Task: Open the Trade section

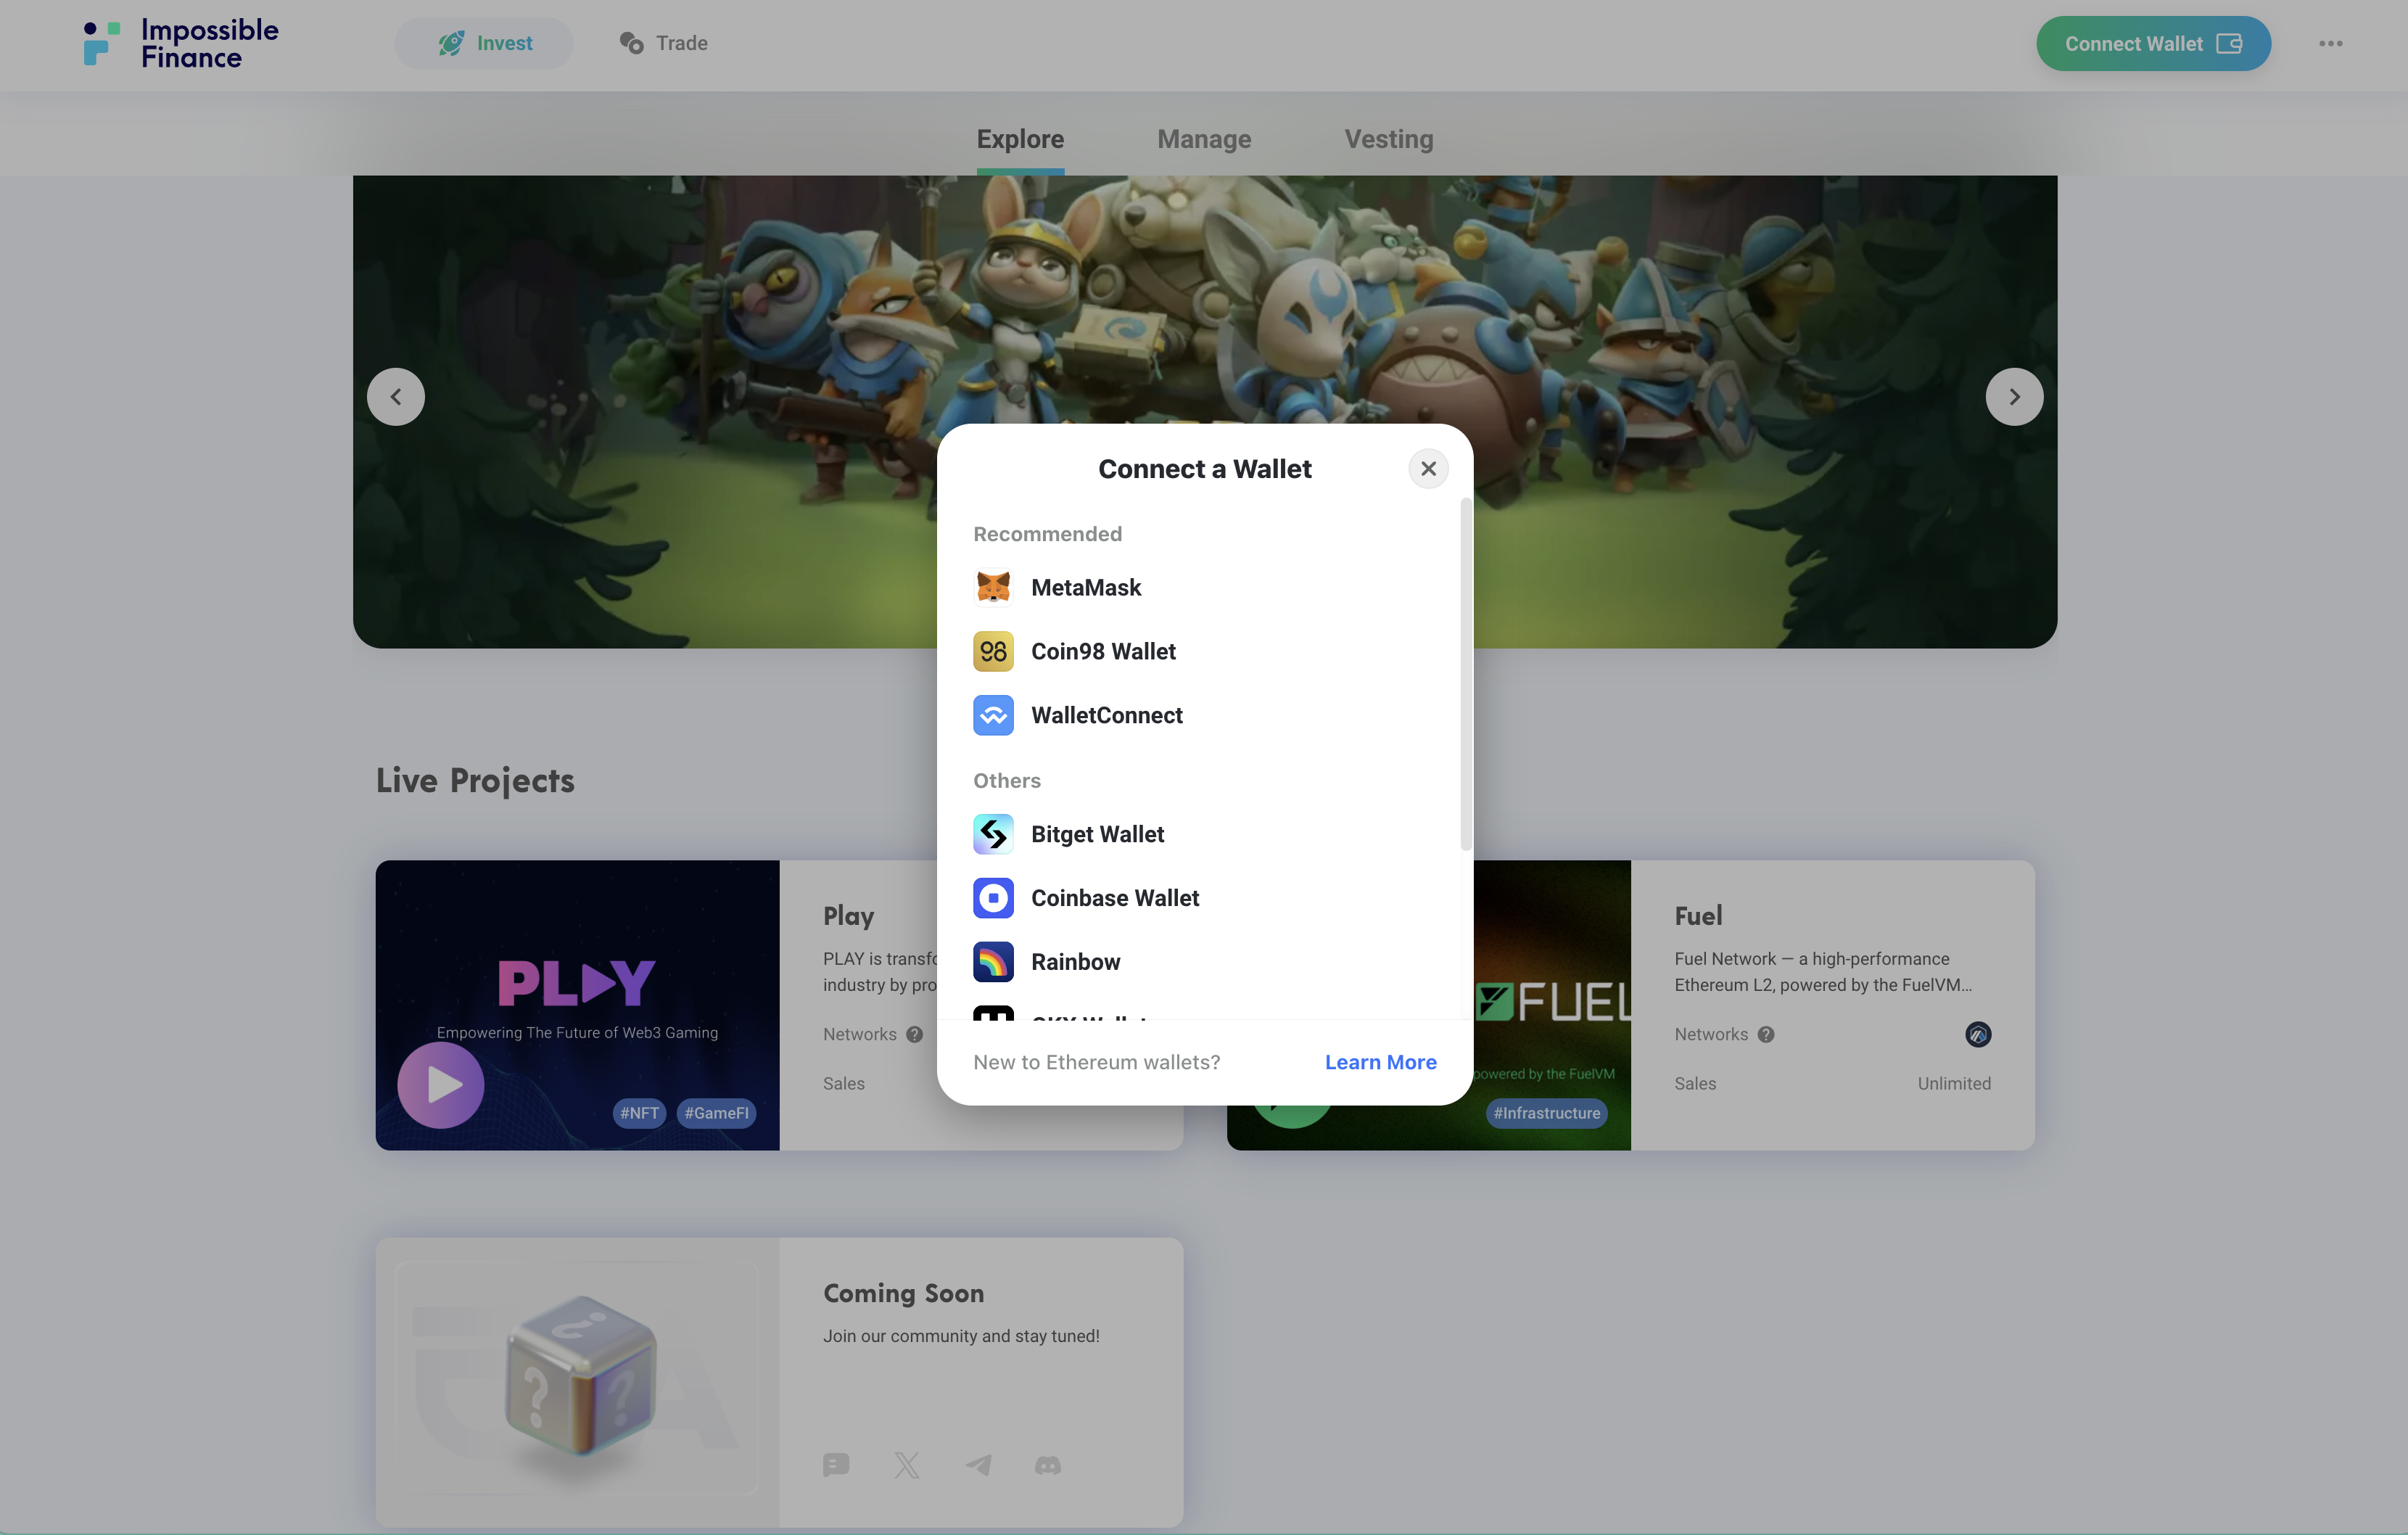Action: click(x=664, y=43)
